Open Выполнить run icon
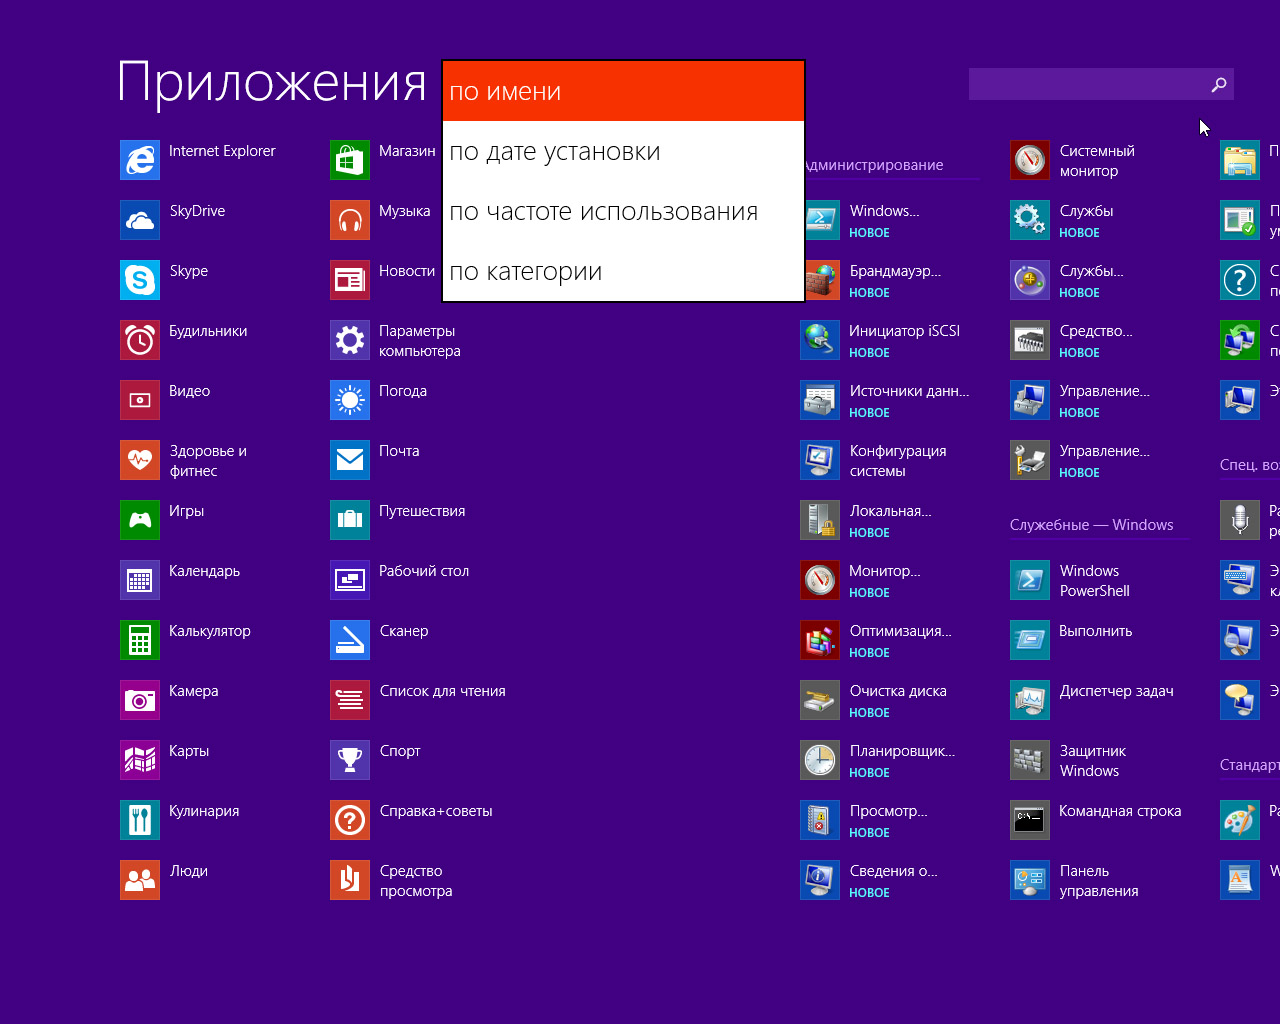This screenshot has height=1024, width=1280. coord(1030,640)
